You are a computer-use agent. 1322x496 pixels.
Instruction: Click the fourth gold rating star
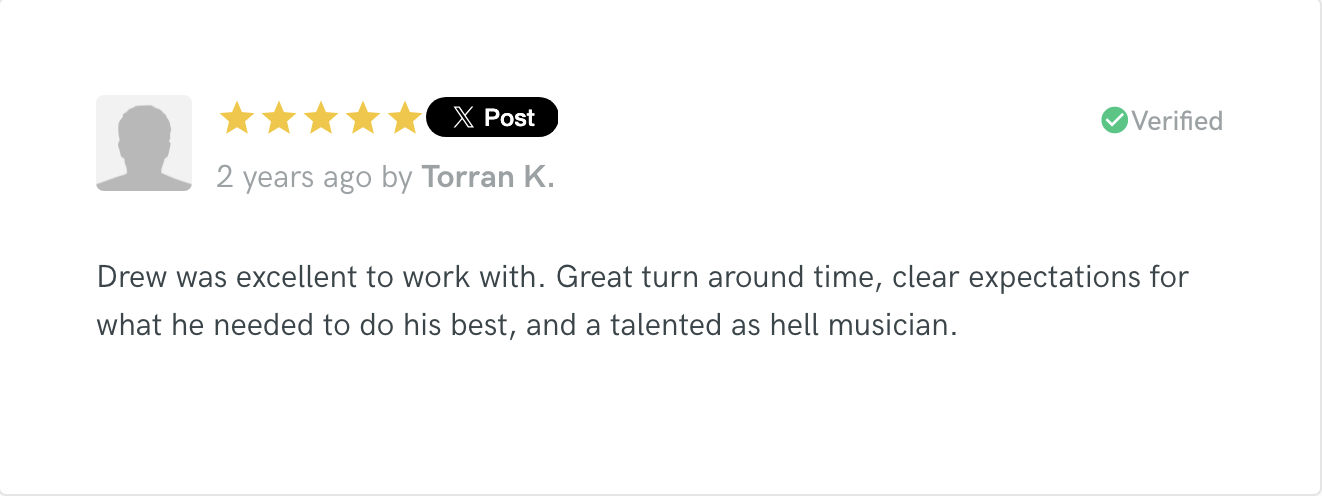363,118
